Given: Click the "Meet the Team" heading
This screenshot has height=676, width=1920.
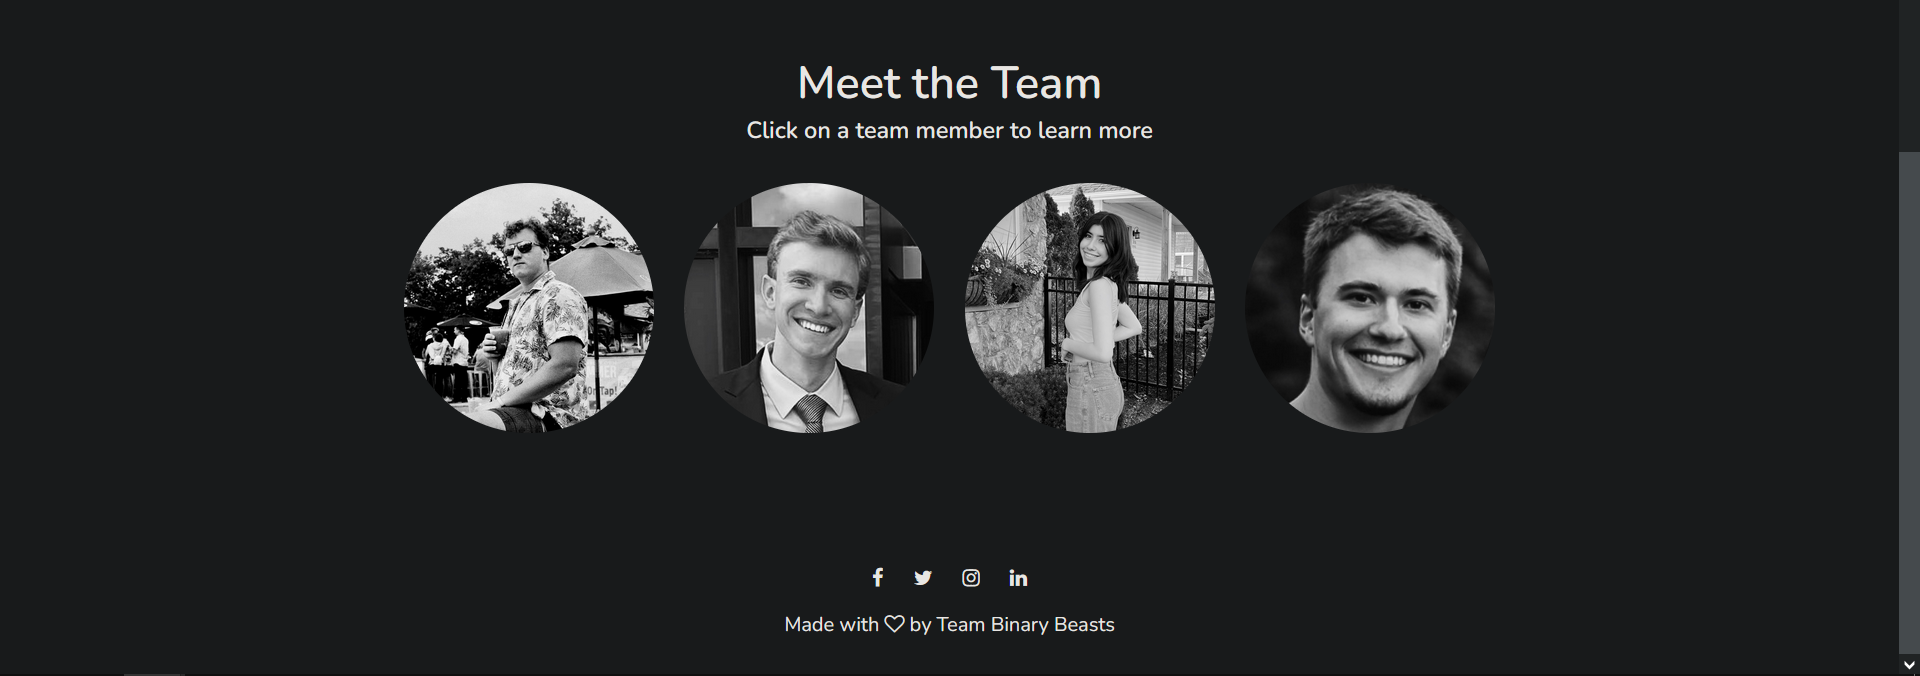Looking at the screenshot, I should [x=949, y=83].
